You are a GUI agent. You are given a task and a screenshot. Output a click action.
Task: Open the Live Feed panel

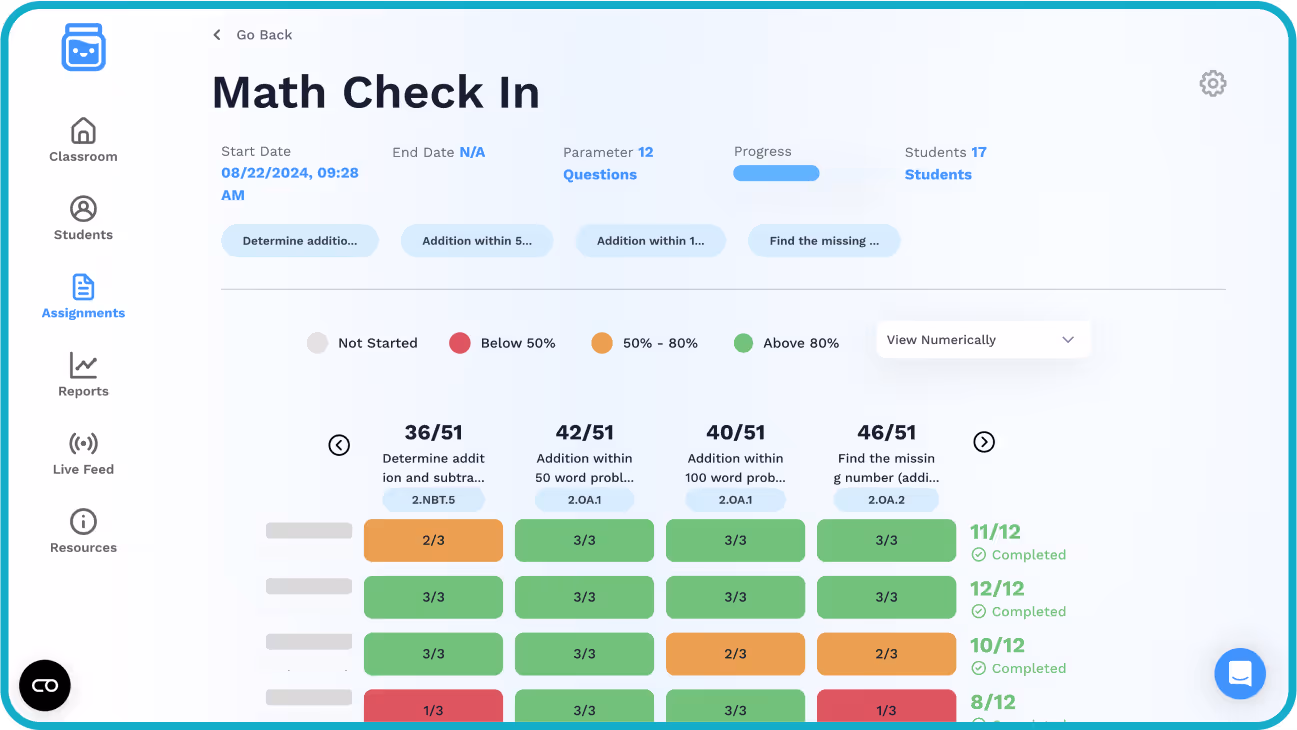pos(83,452)
